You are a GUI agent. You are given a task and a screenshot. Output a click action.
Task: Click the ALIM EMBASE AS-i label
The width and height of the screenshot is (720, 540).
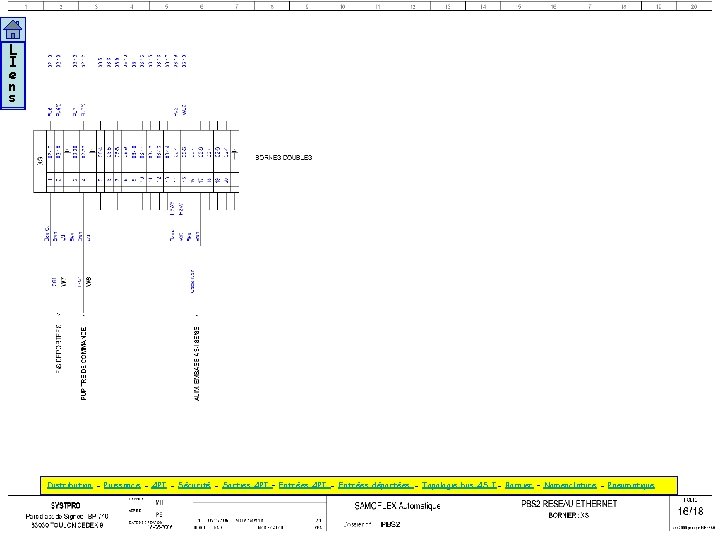[197, 364]
